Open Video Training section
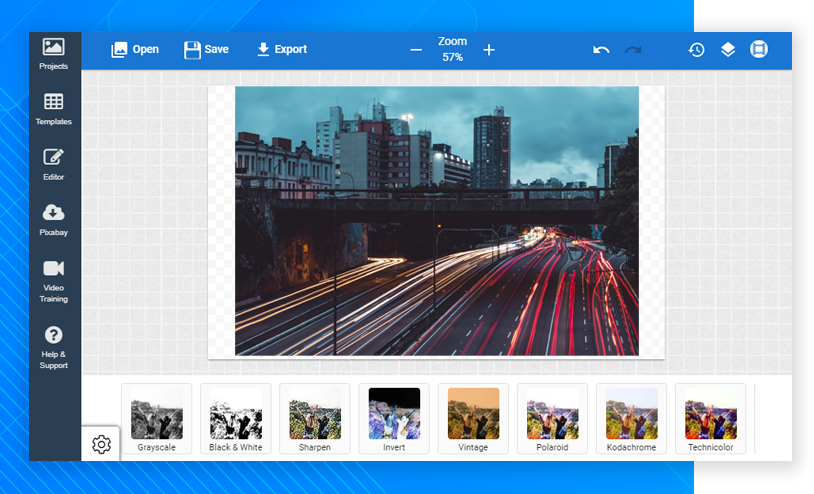The width and height of the screenshot is (814, 494). pos(53,281)
